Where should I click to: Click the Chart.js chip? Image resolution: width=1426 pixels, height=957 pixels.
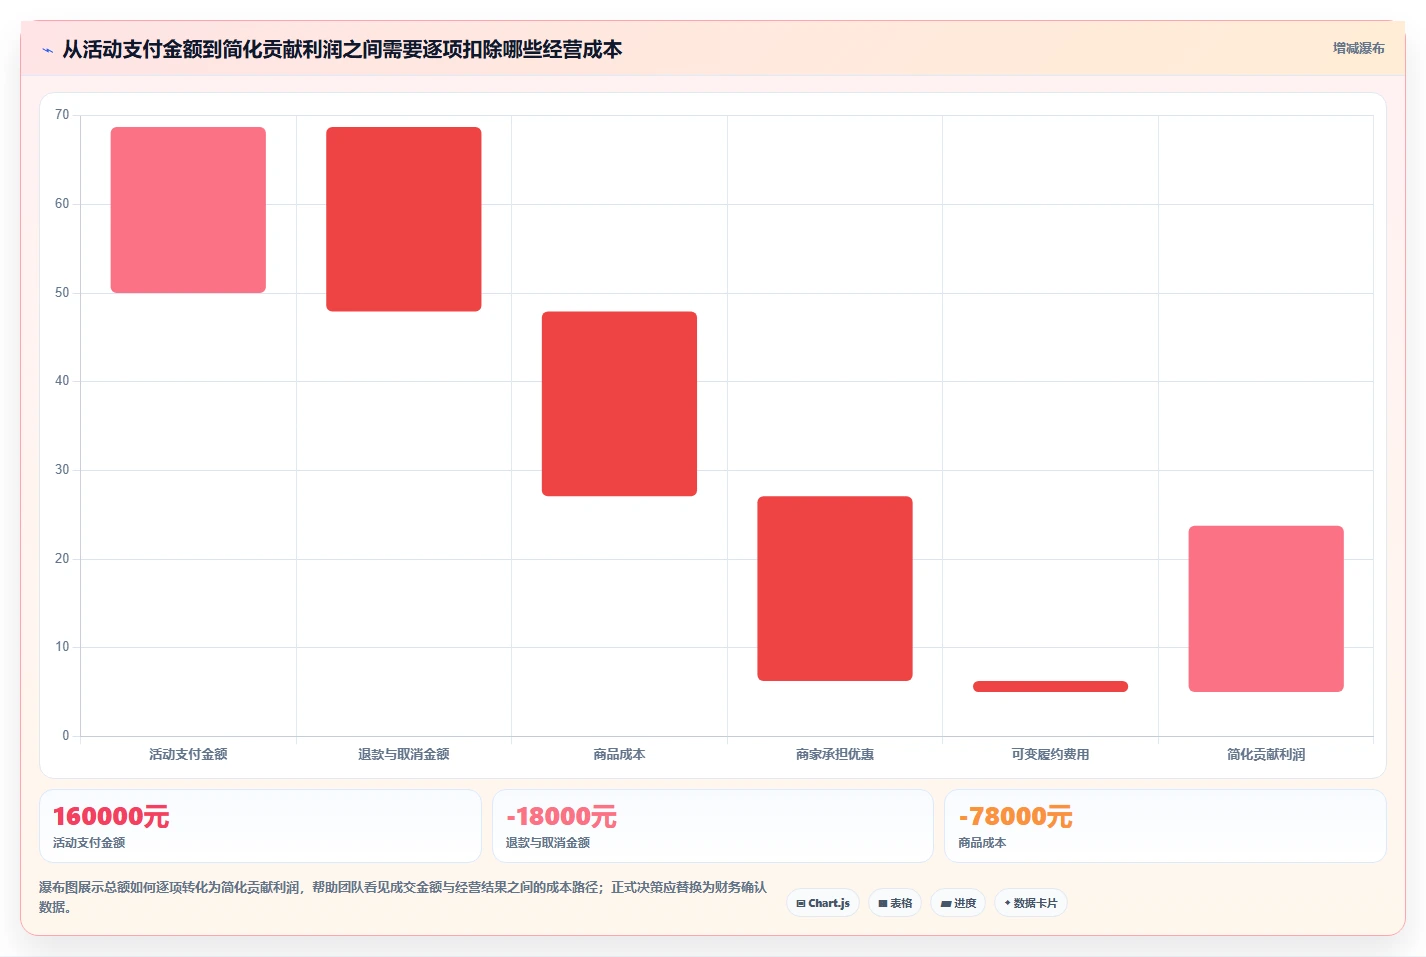coord(823,903)
